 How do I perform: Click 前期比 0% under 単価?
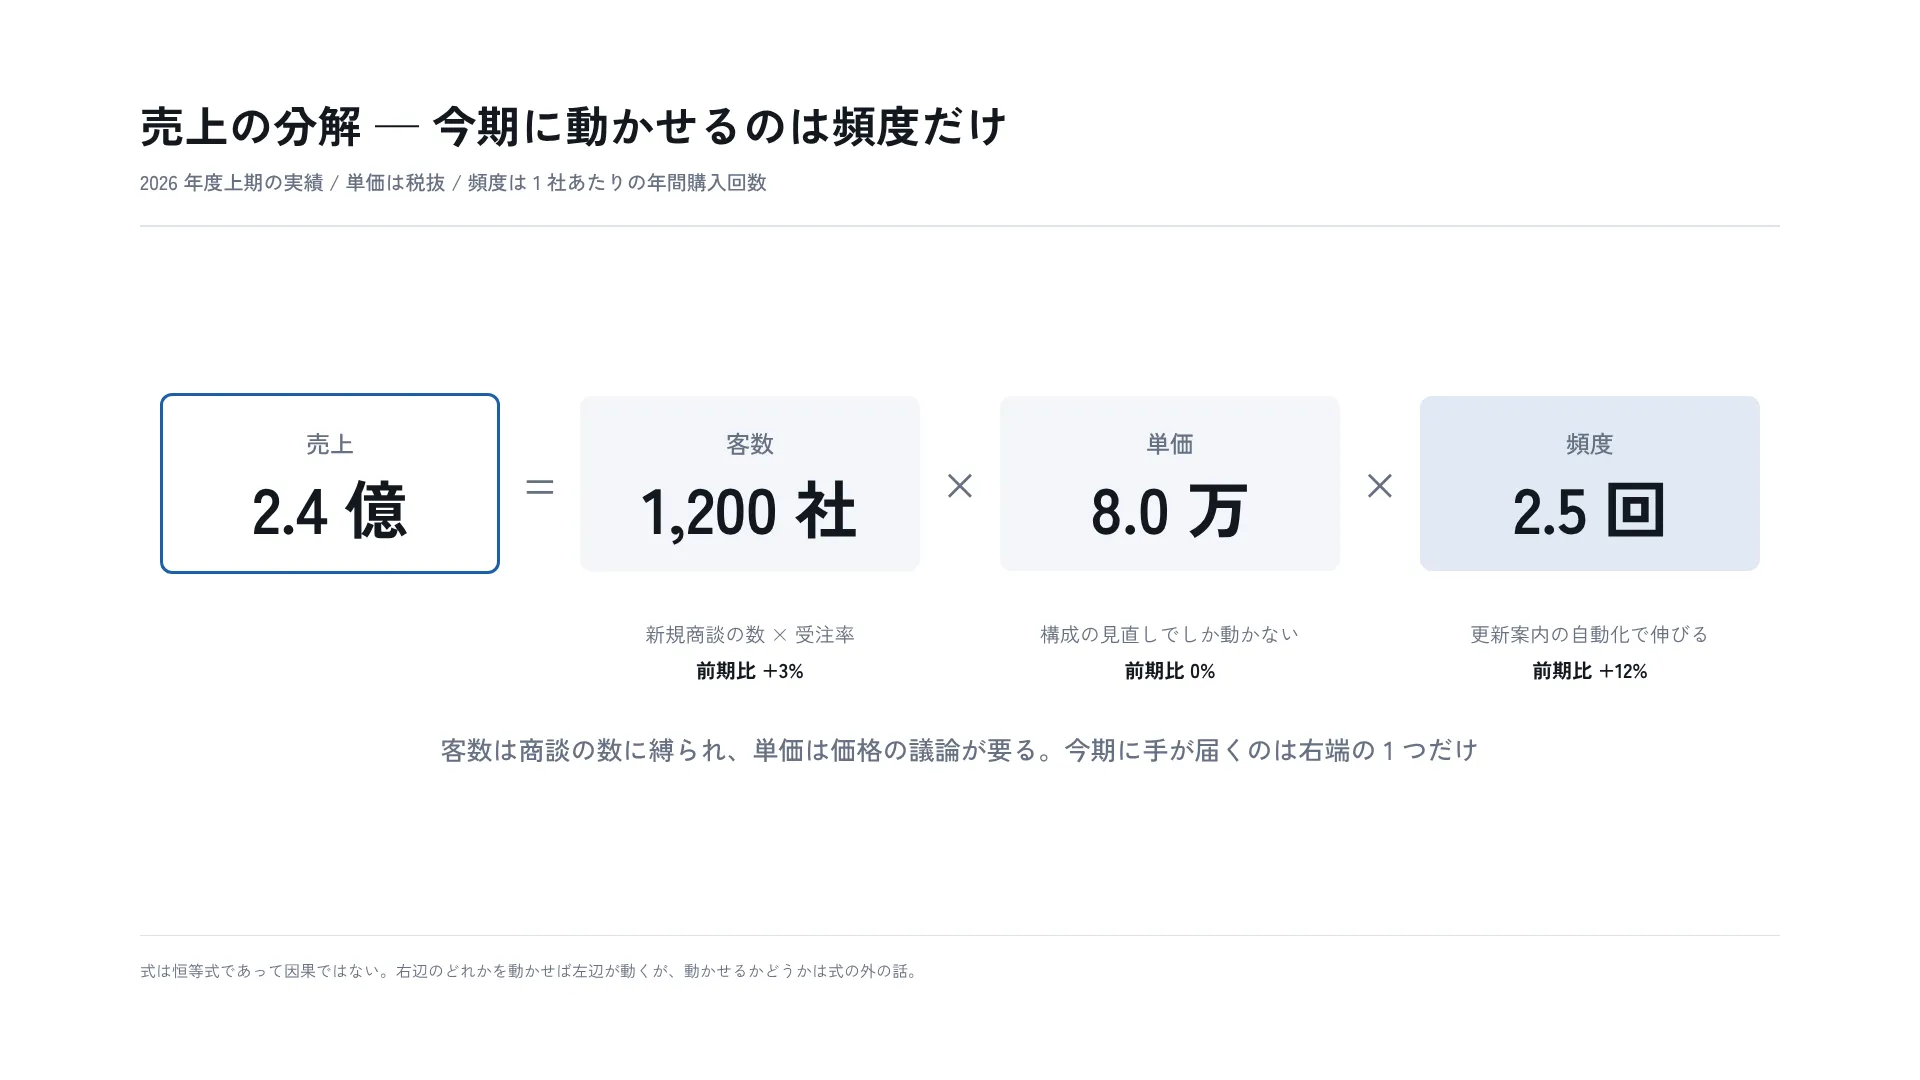click(1170, 671)
